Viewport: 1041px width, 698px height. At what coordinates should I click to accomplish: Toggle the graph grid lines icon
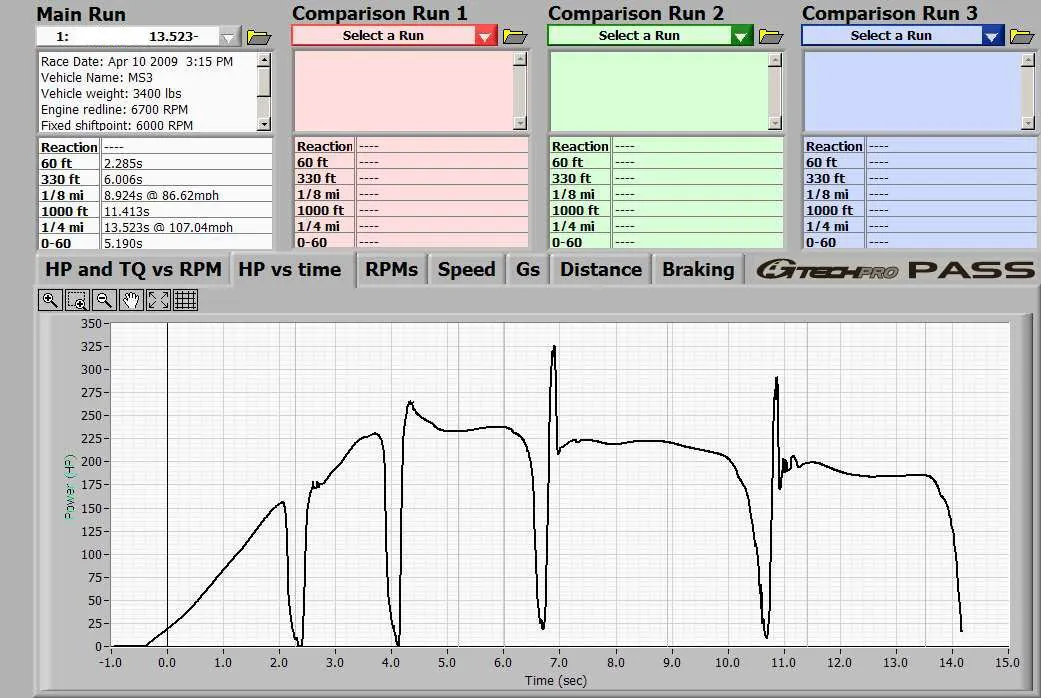coord(185,300)
